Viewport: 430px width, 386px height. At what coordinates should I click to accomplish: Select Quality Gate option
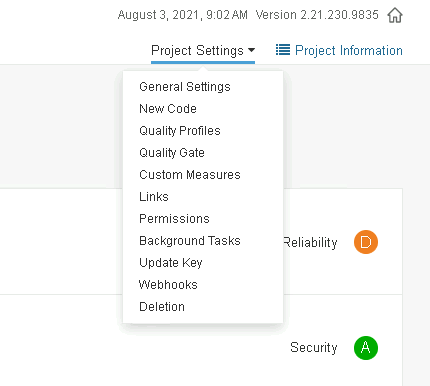(172, 153)
